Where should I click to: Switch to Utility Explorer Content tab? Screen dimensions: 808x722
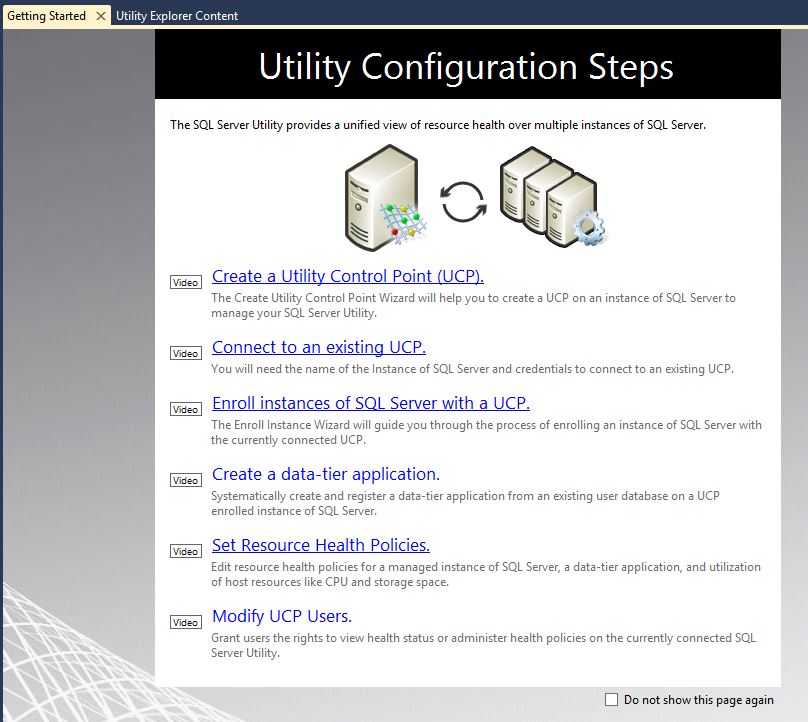coord(177,16)
